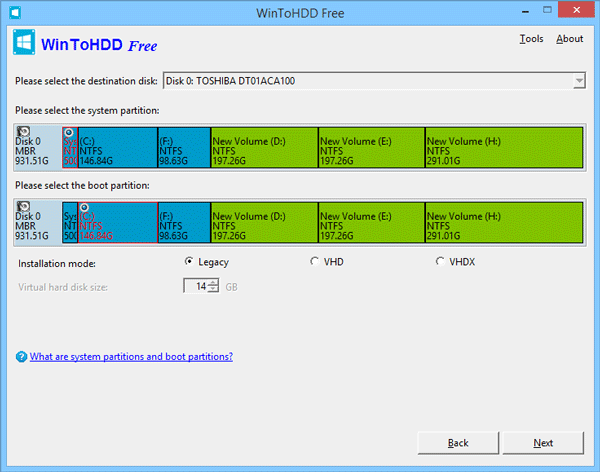Click the 'Installation mode:' label

coord(57,264)
